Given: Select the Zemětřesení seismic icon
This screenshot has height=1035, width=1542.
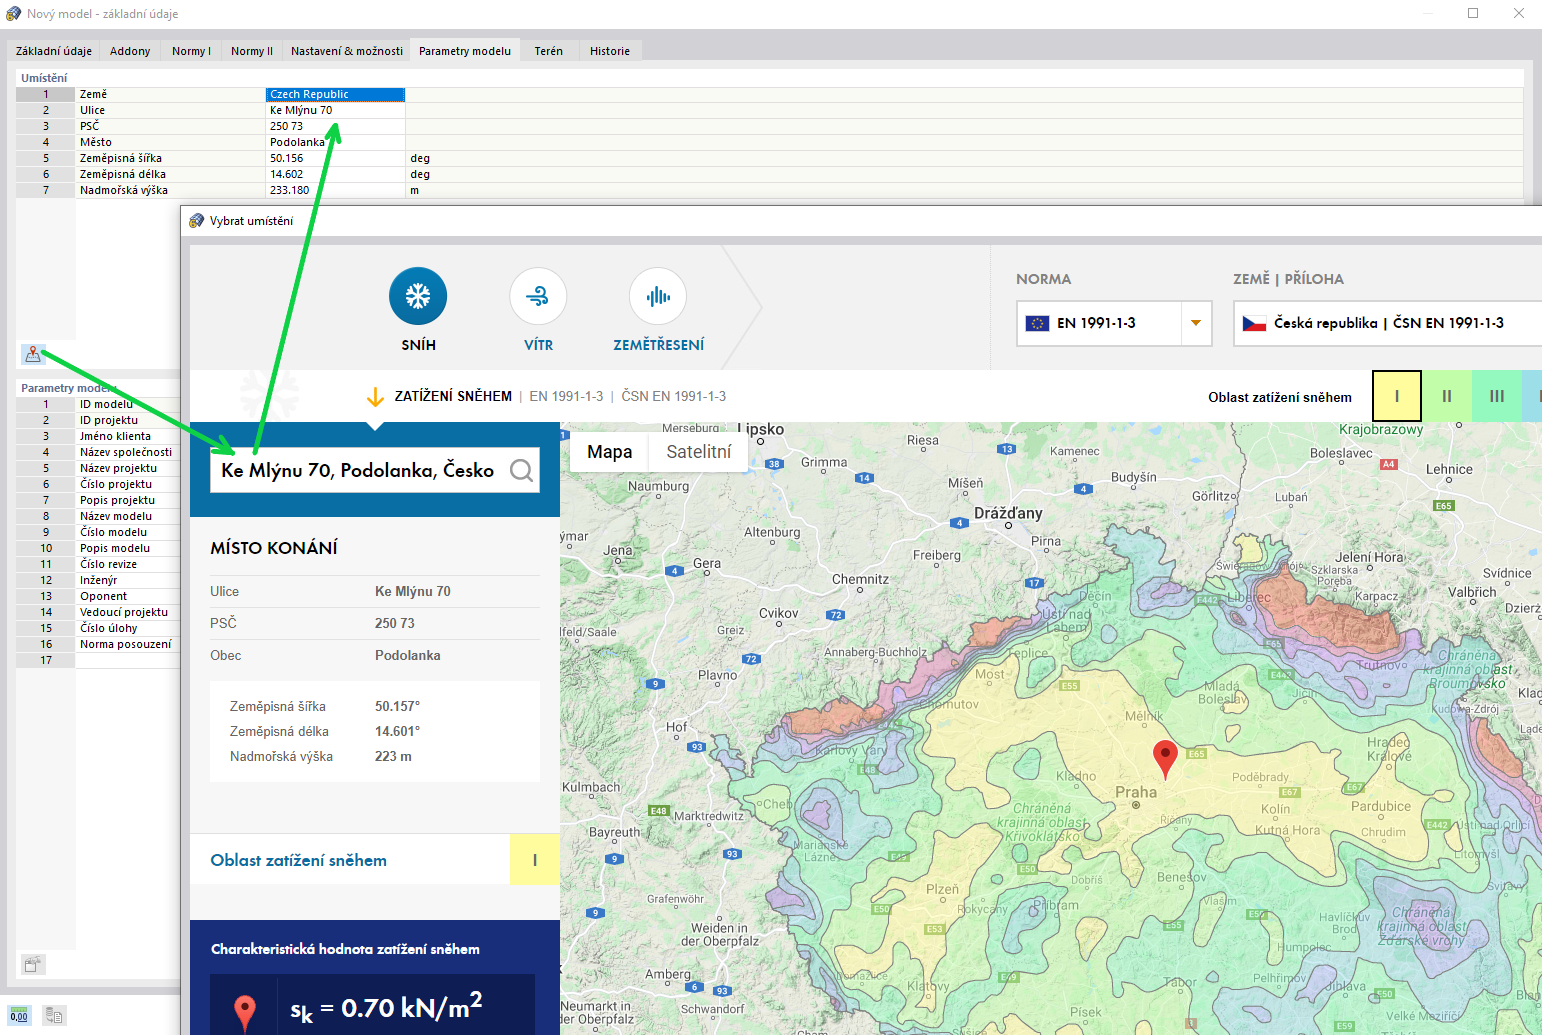Looking at the screenshot, I should pos(658,296).
